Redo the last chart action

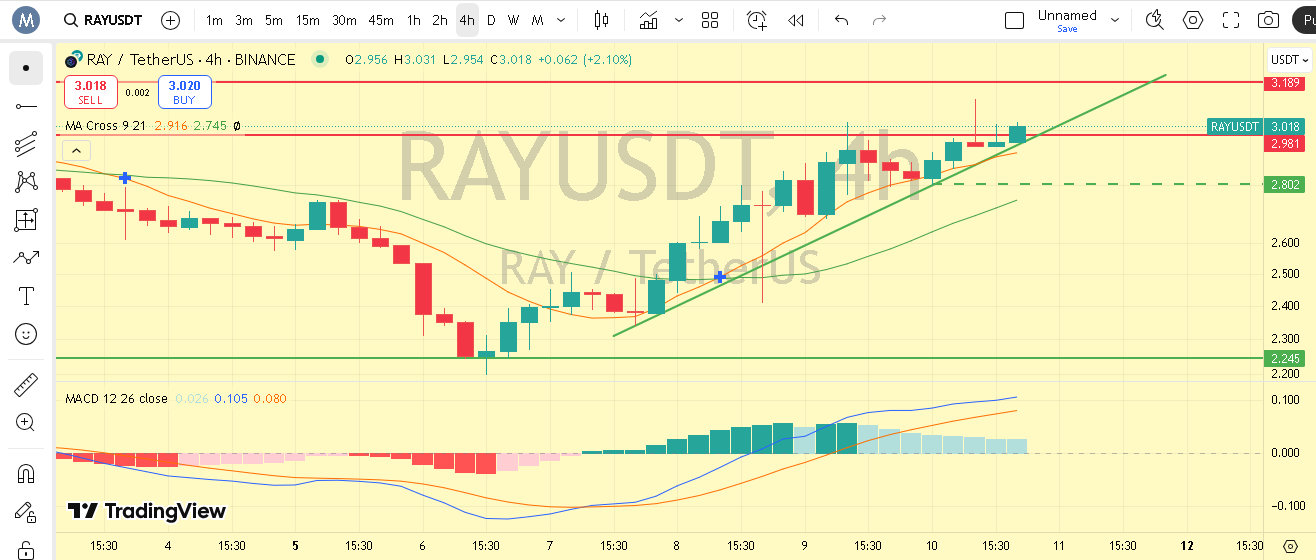coord(879,20)
